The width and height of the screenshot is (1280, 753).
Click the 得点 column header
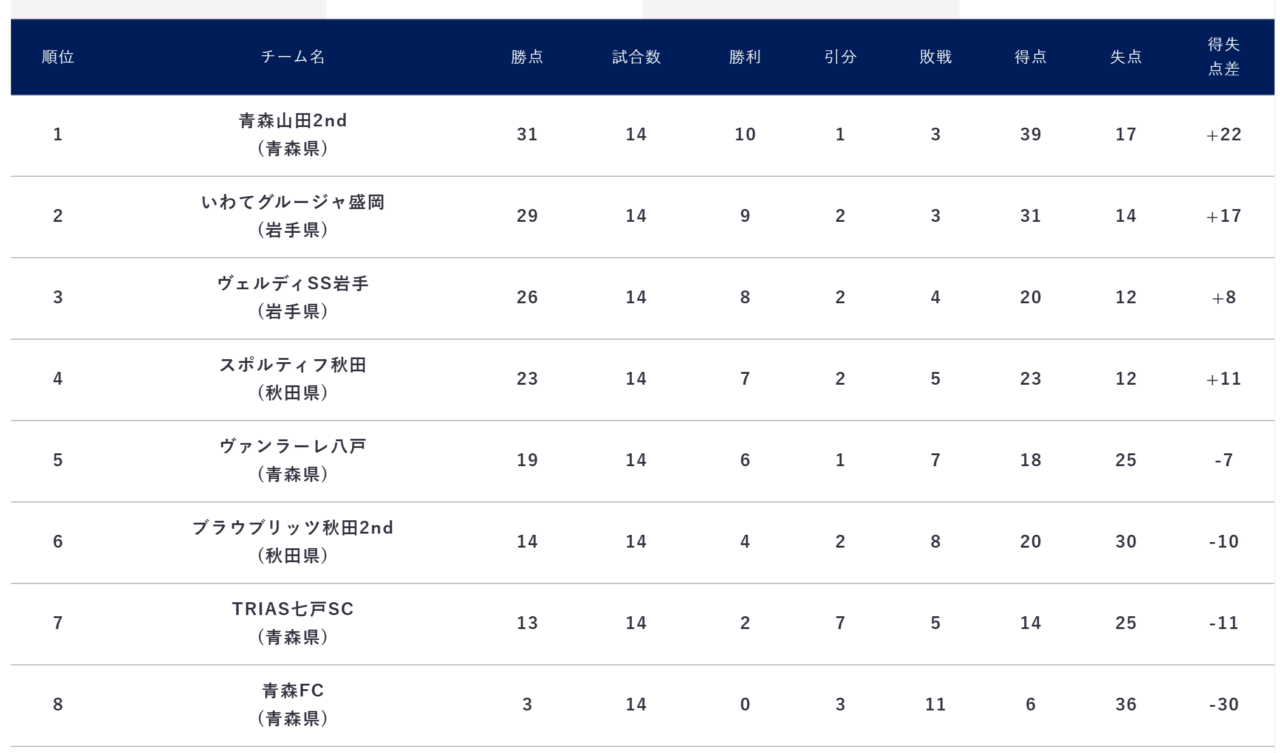point(1030,57)
